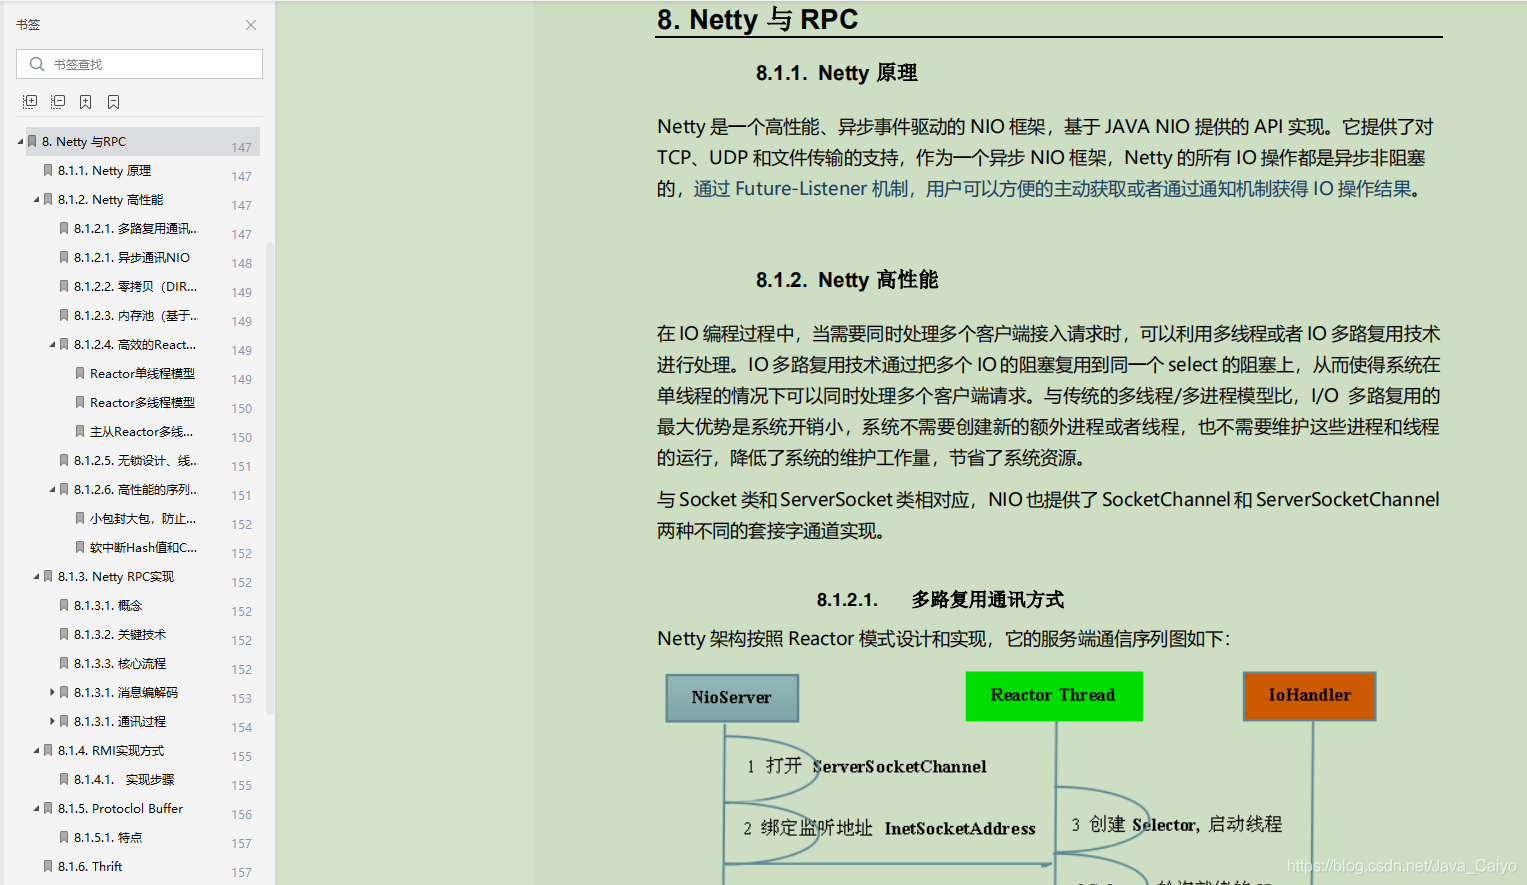Open bookmark '8.1.2.3. 内存池 (基于...'
This screenshot has height=885, width=1527.
[x=135, y=316]
